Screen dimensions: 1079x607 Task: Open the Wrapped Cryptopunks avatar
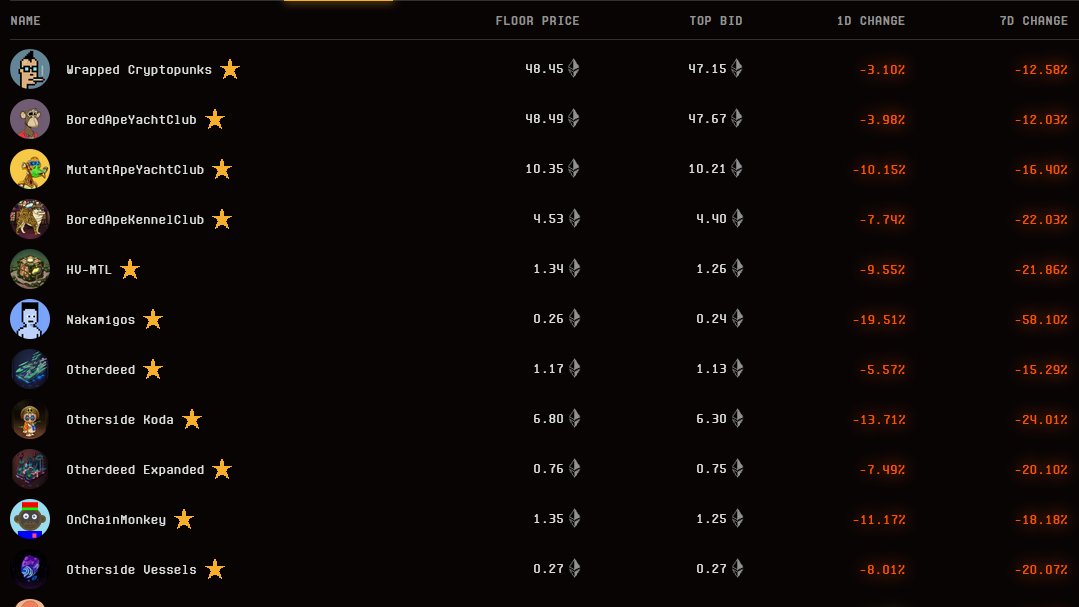[x=30, y=69]
